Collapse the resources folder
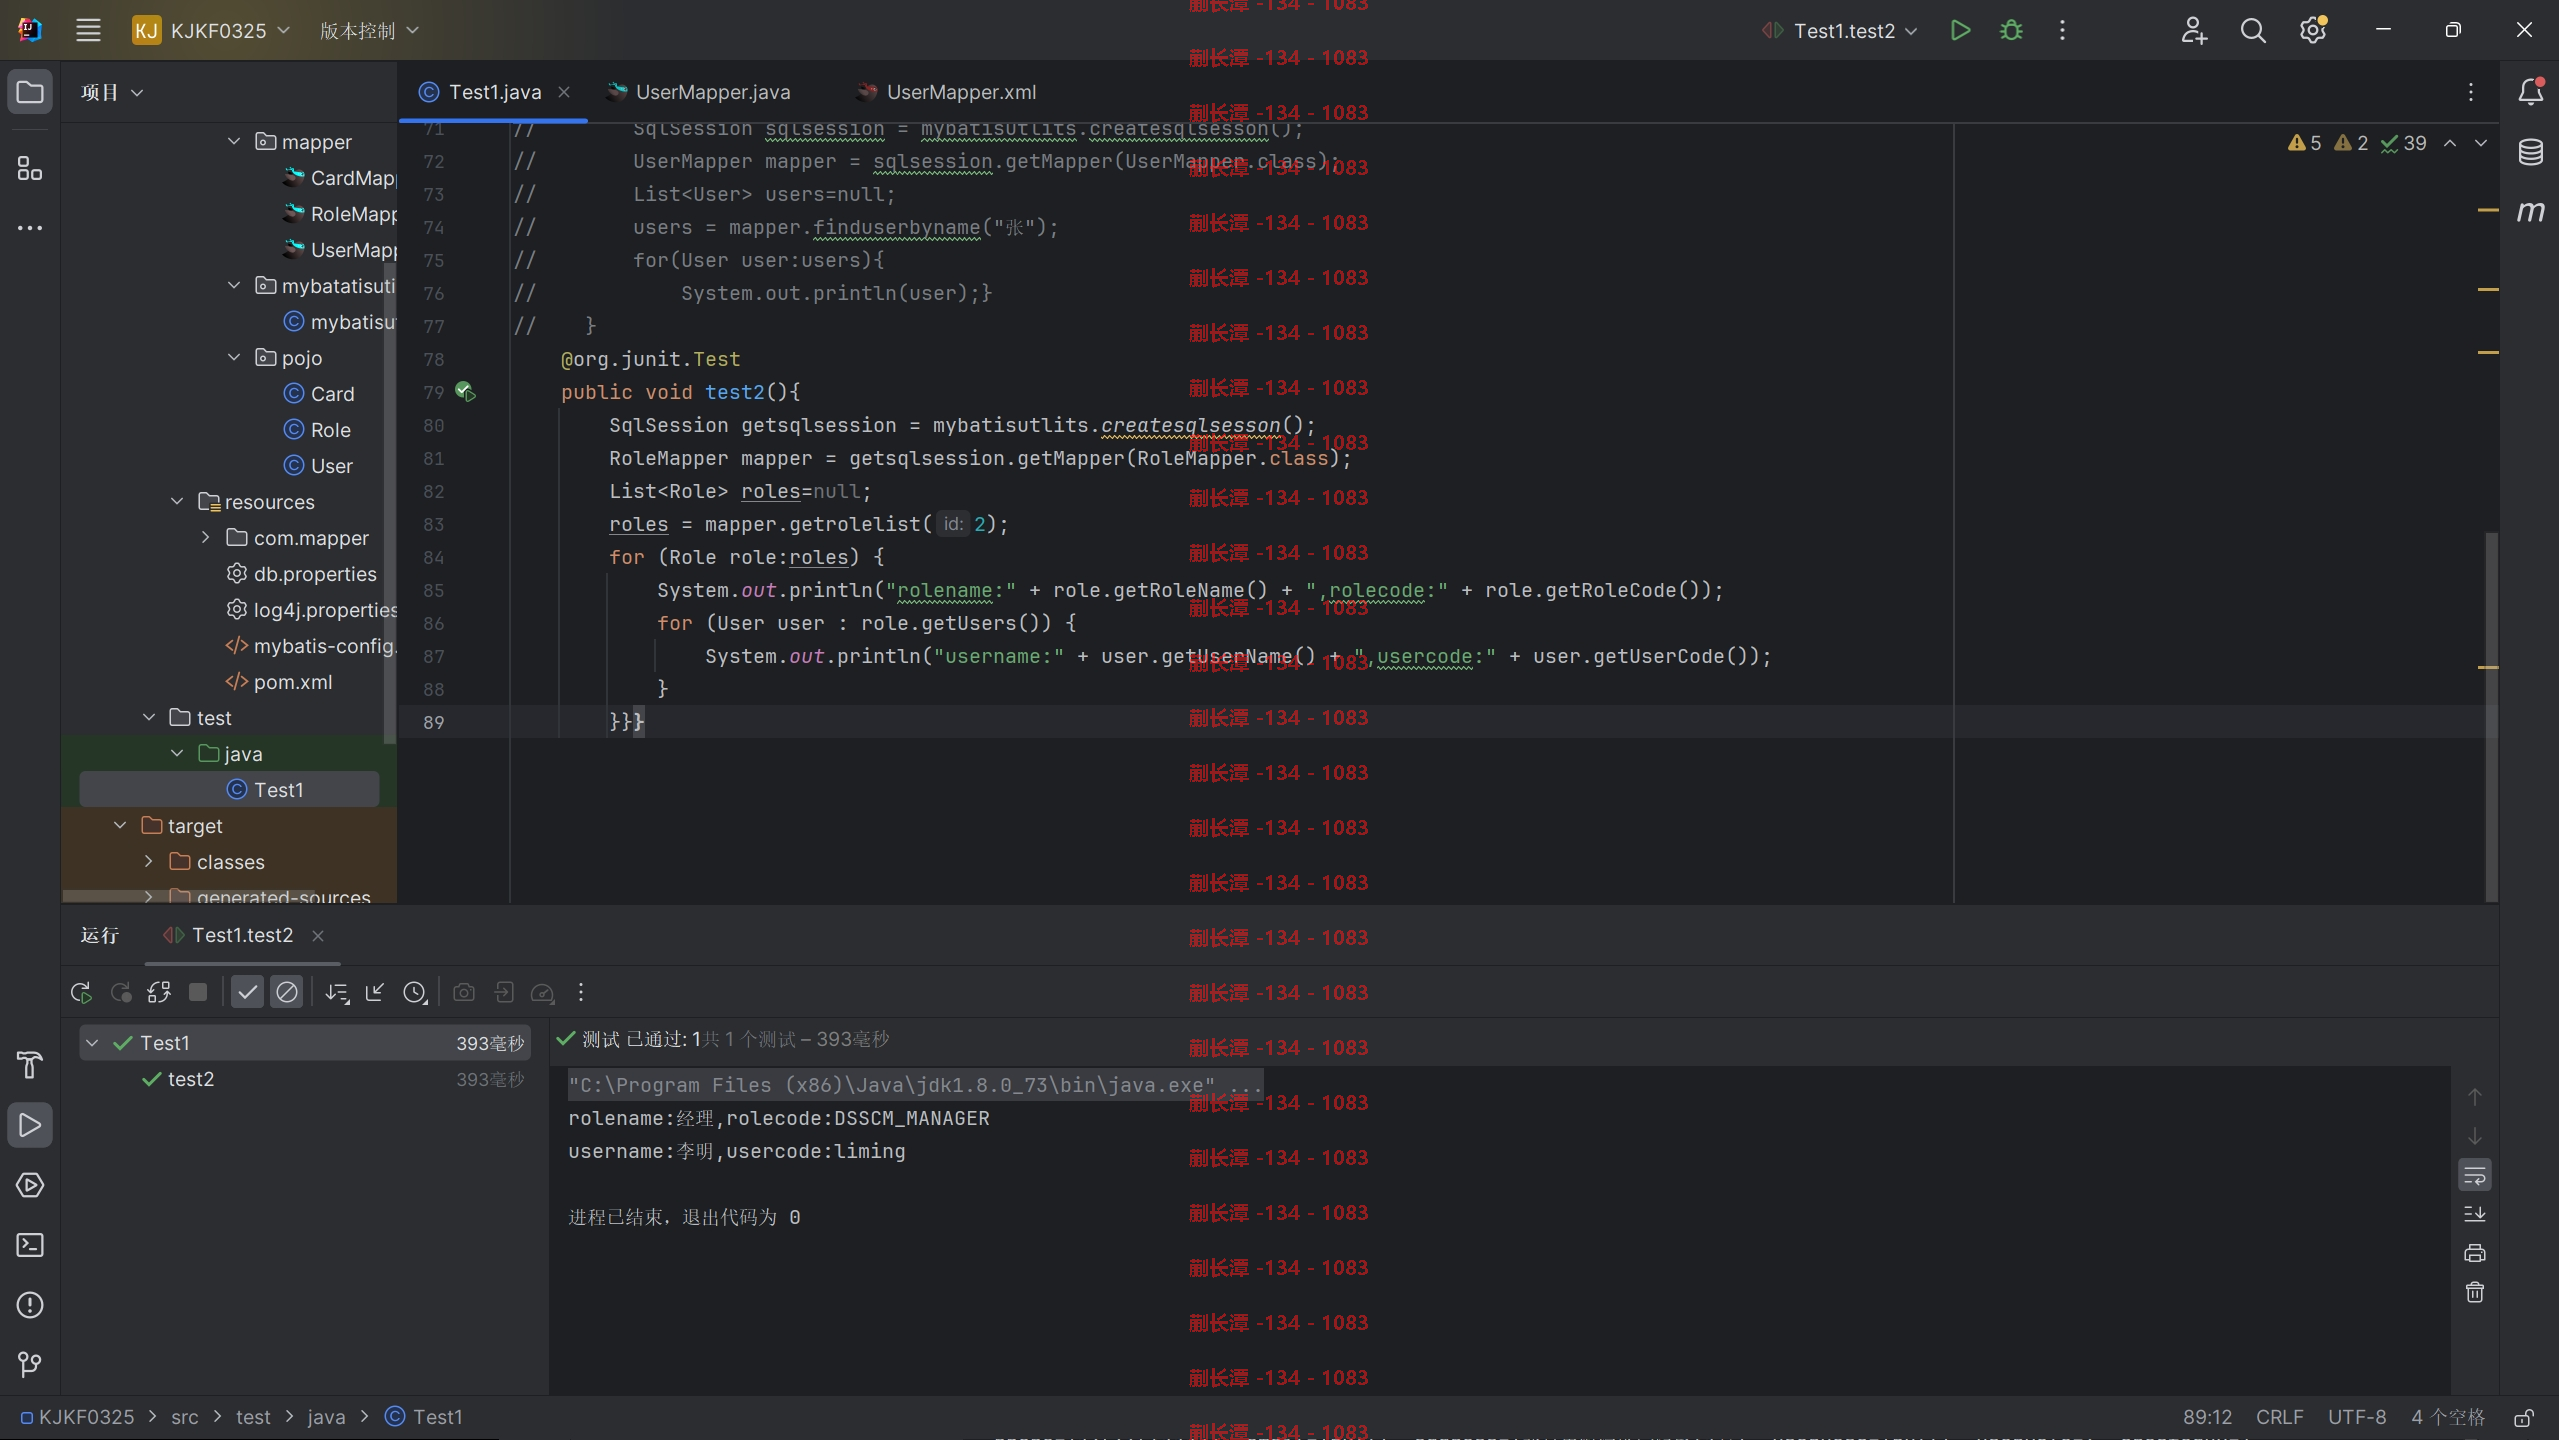 coord(177,502)
